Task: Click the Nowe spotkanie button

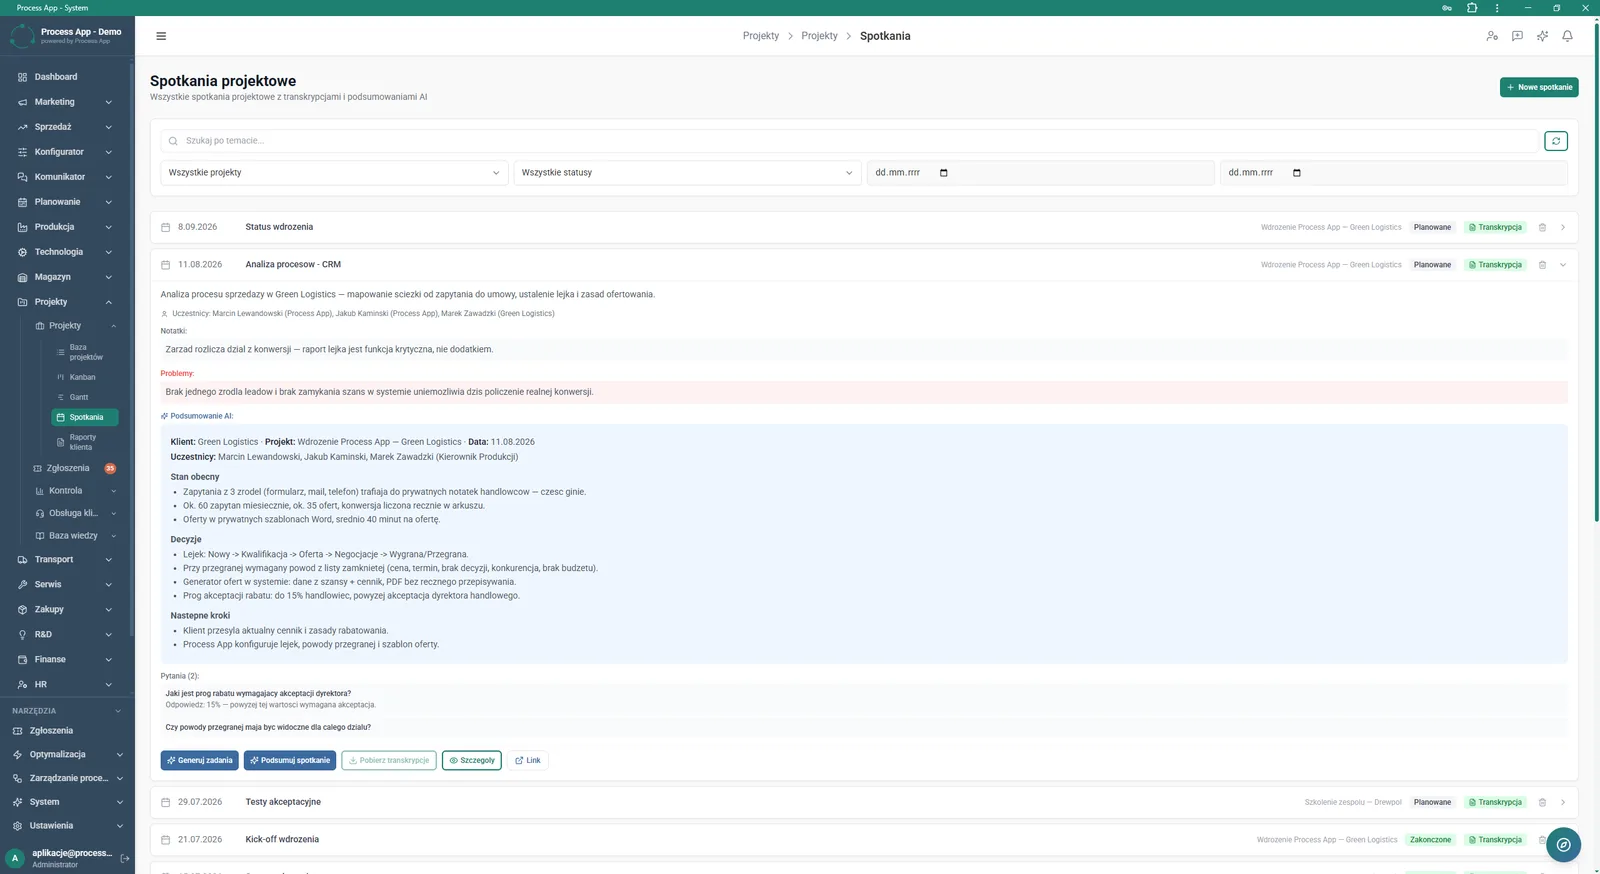Action: point(1539,87)
